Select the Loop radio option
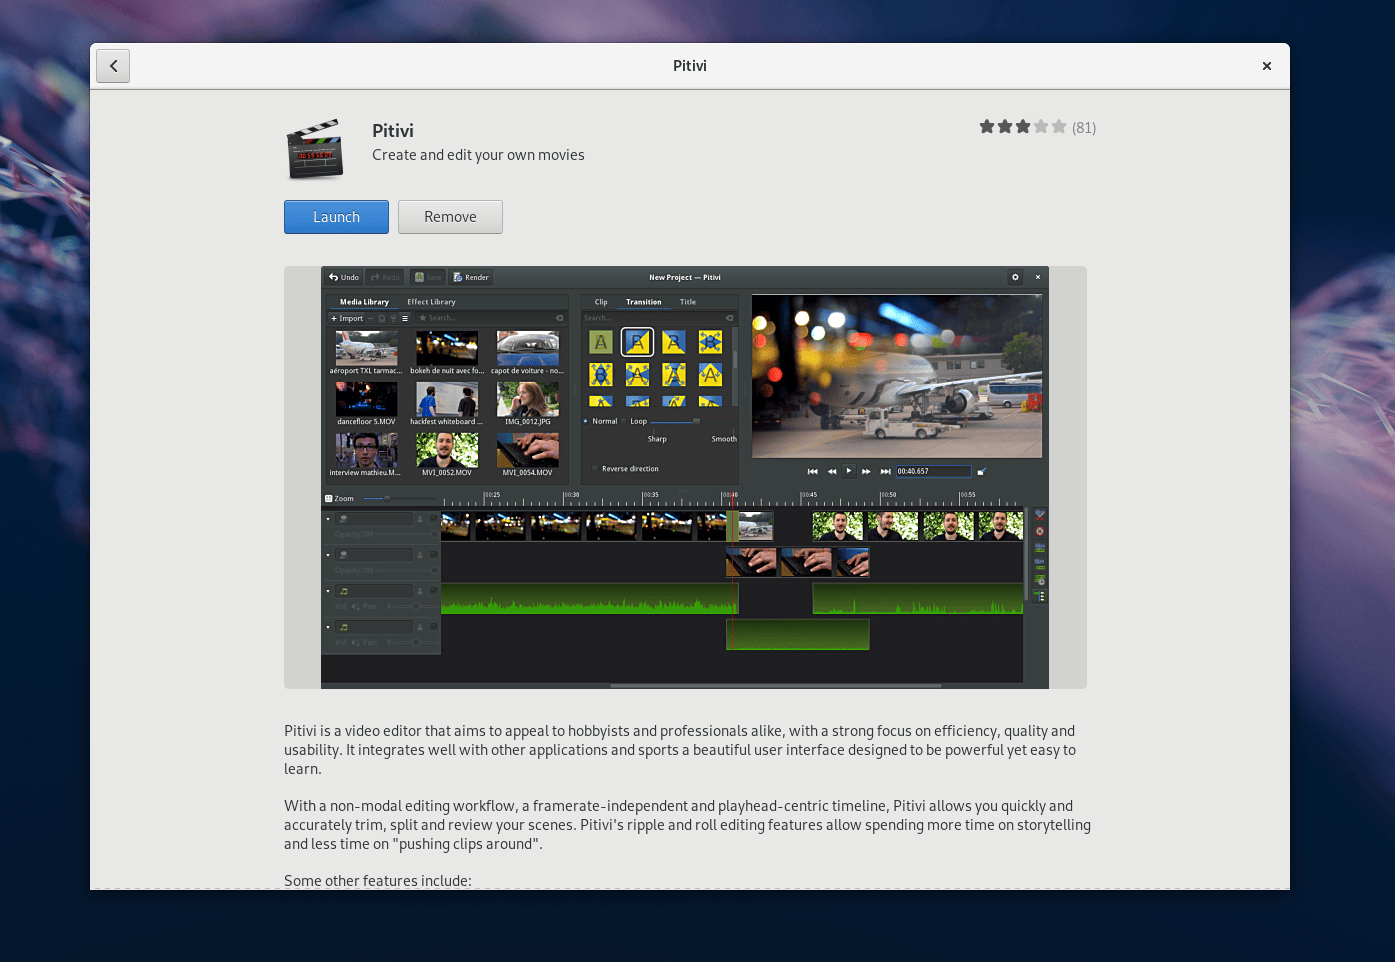 [x=625, y=421]
